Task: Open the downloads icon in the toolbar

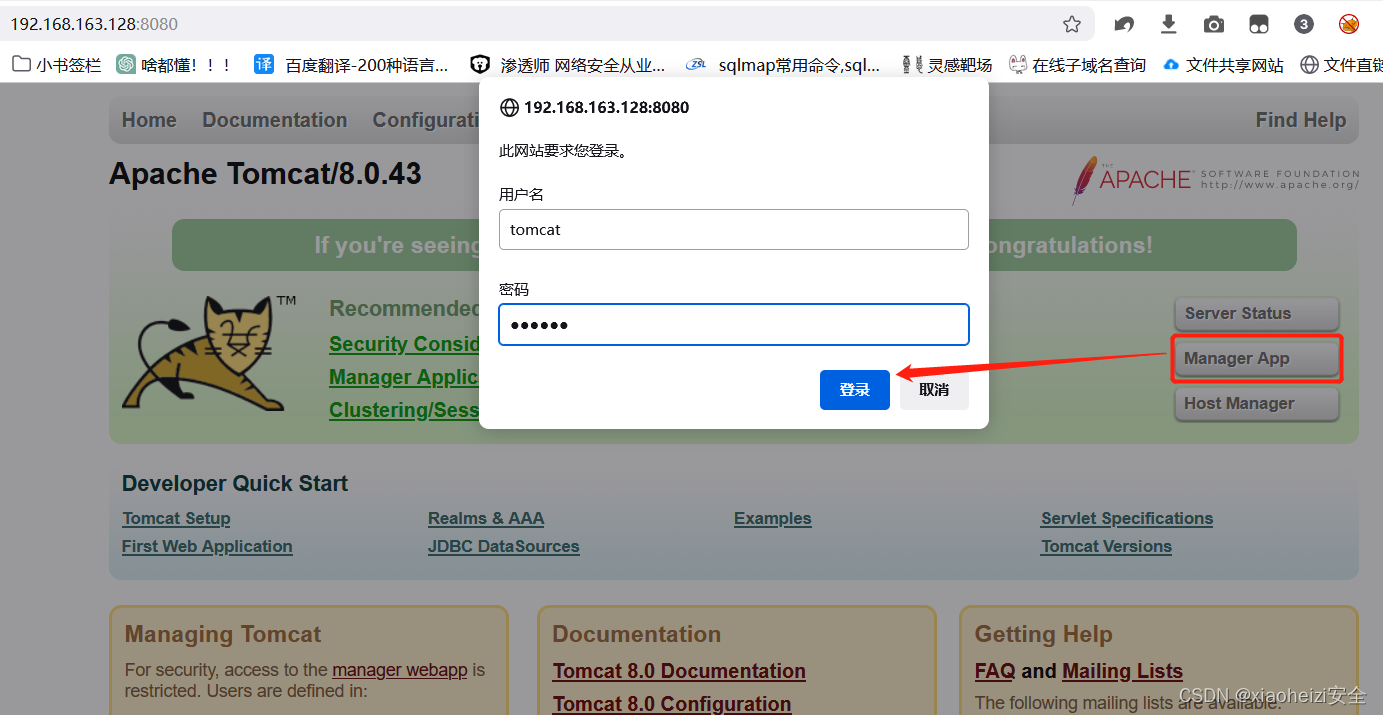Action: click(1168, 23)
